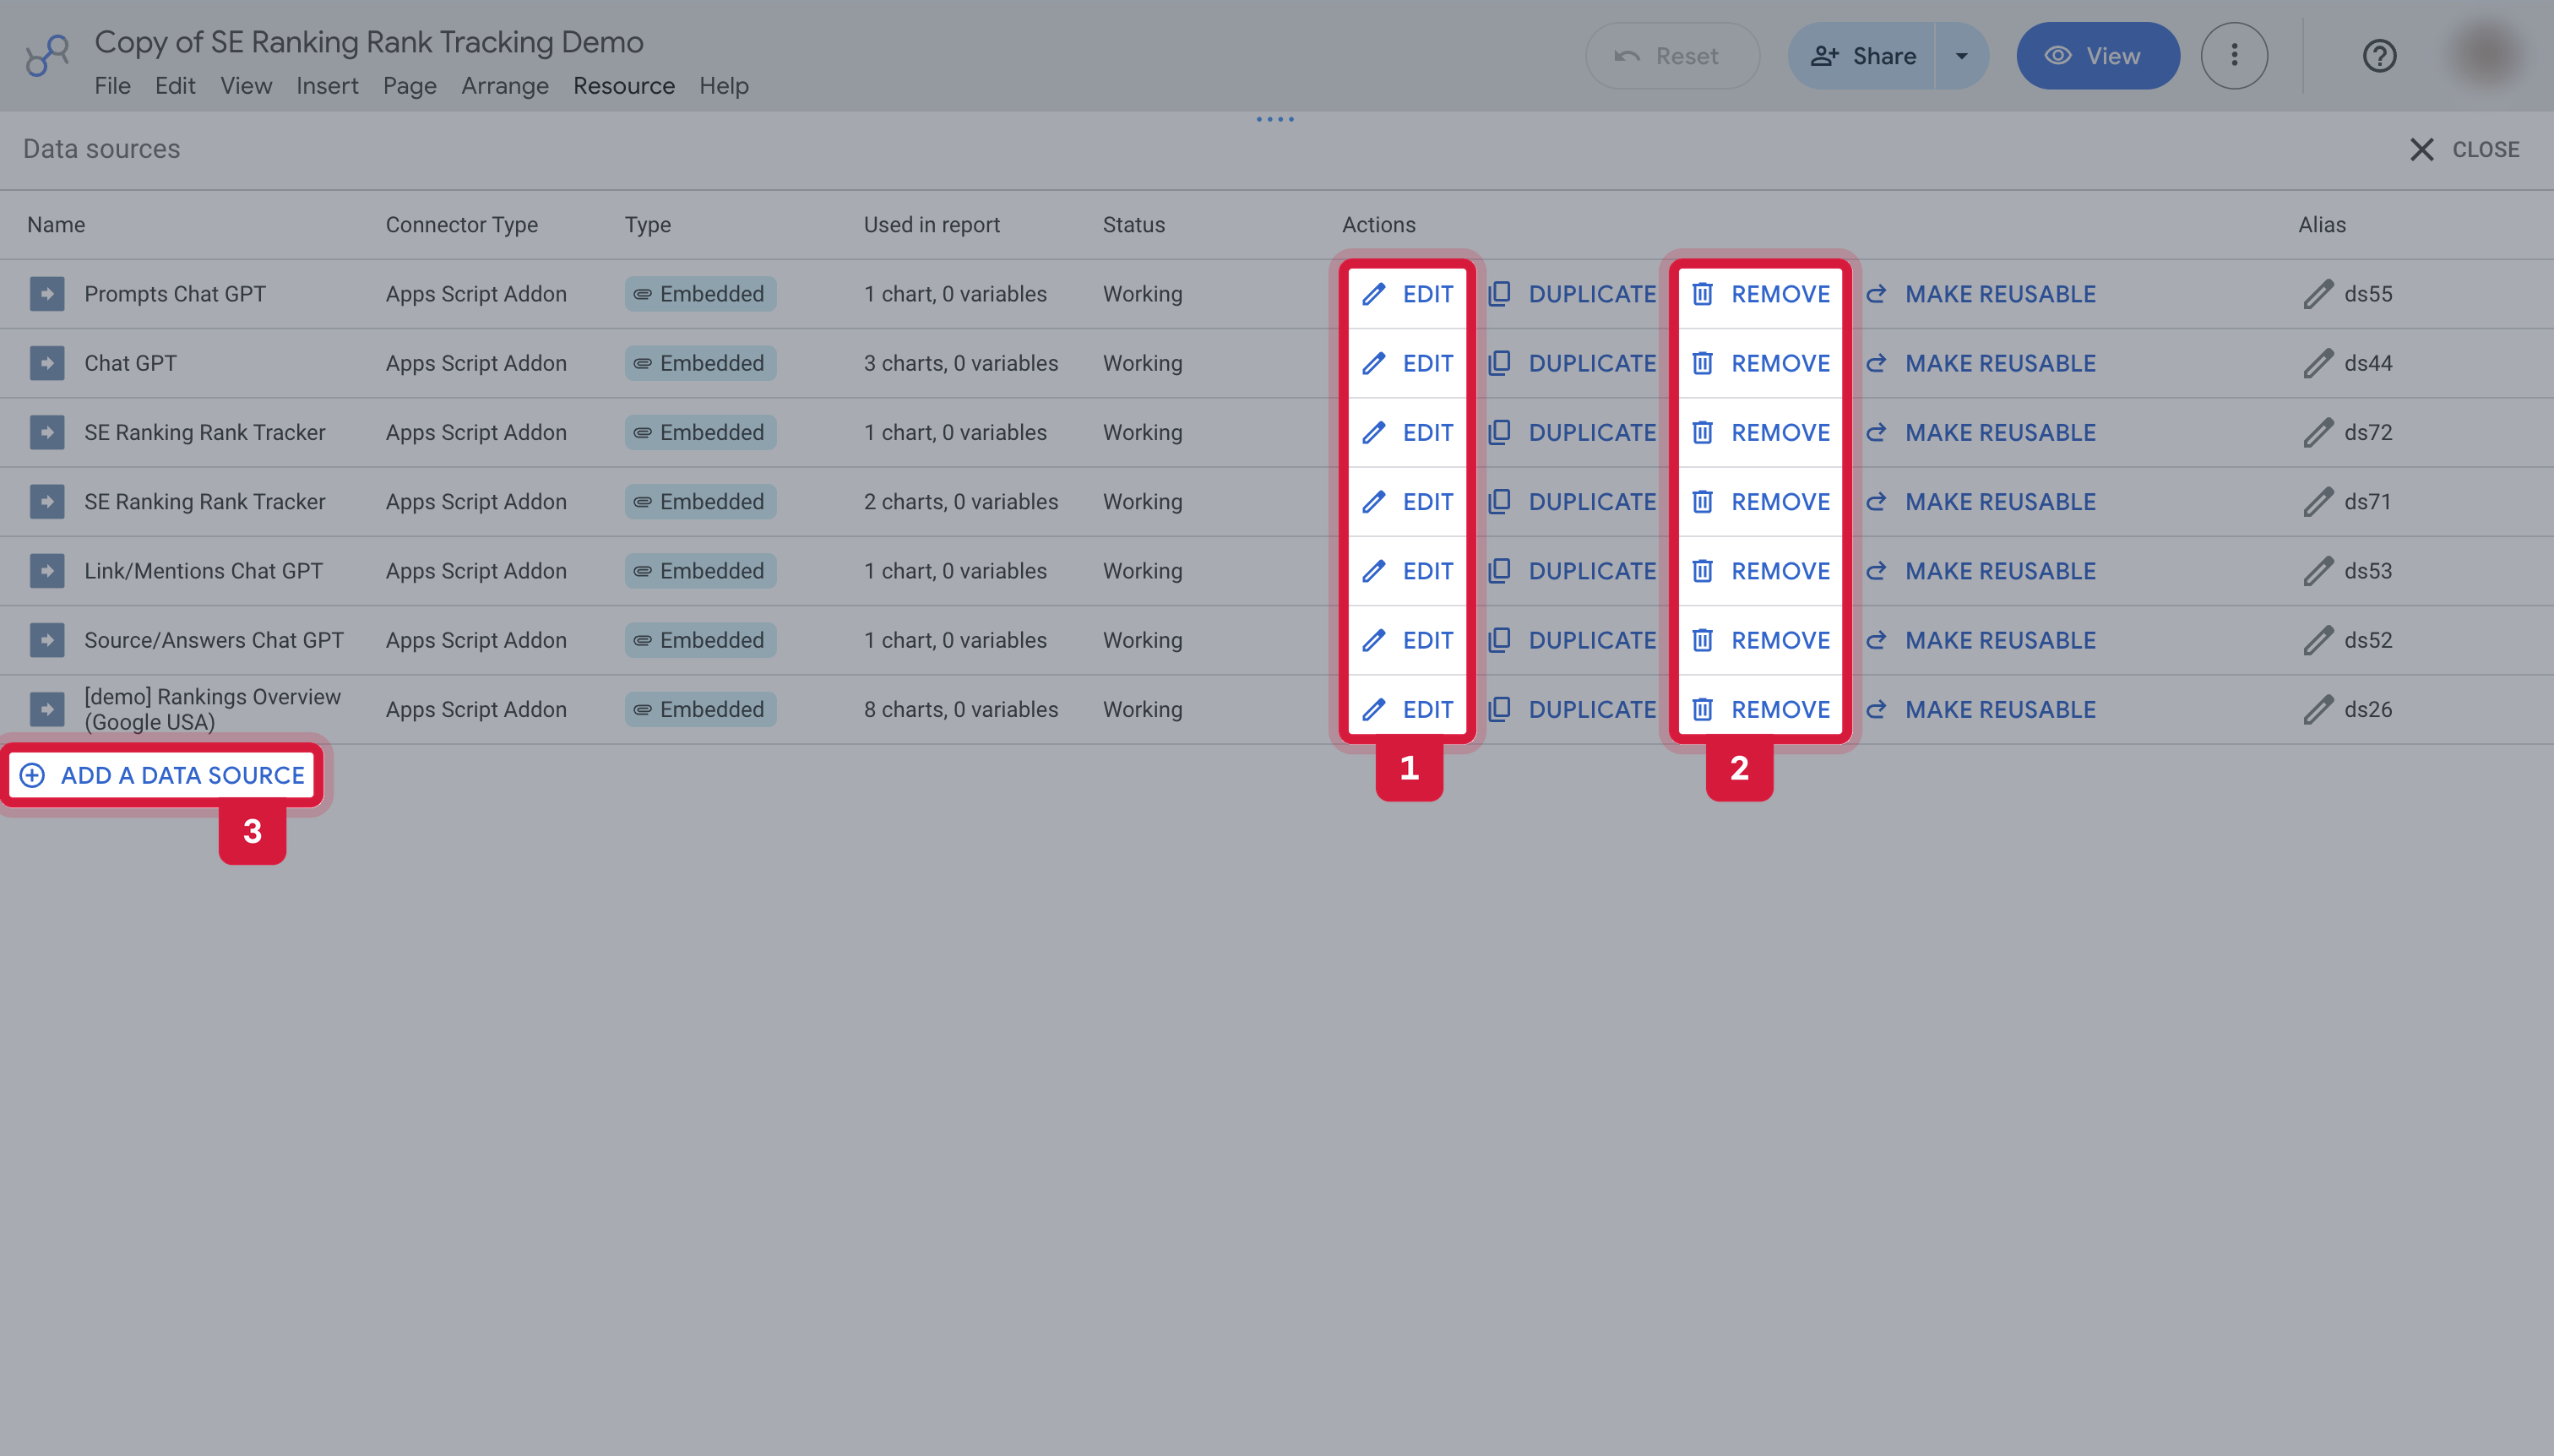Screen dimensions: 2554x1456
Task: Click the Name column header
Action: [x=56, y=225]
